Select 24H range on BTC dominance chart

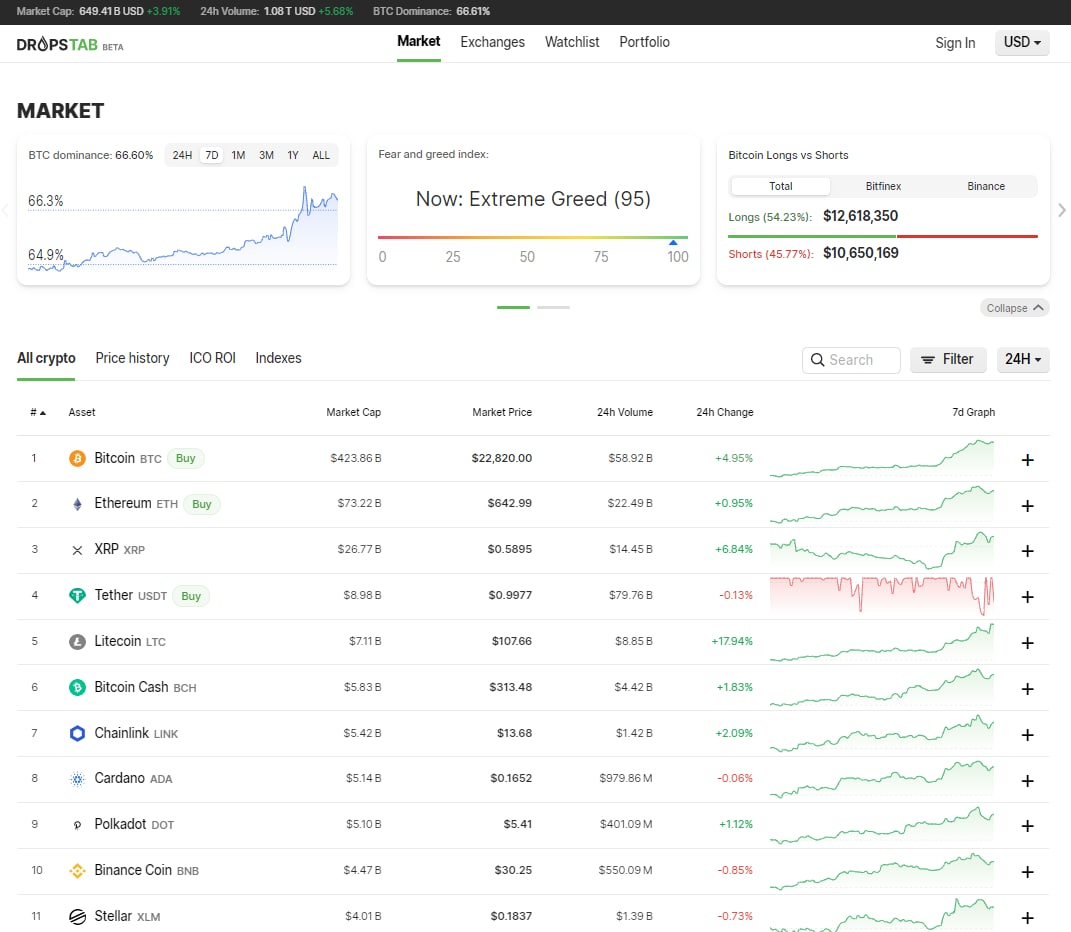(182, 155)
